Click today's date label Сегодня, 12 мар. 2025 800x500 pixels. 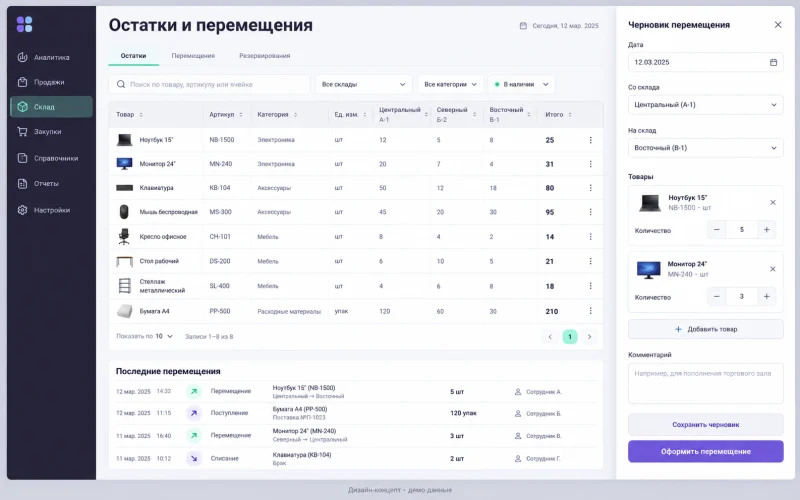tap(565, 26)
